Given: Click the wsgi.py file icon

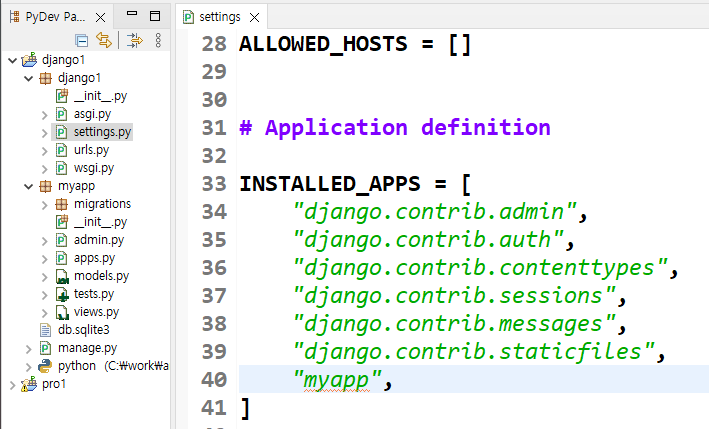Looking at the screenshot, I should tap(61, 168).
